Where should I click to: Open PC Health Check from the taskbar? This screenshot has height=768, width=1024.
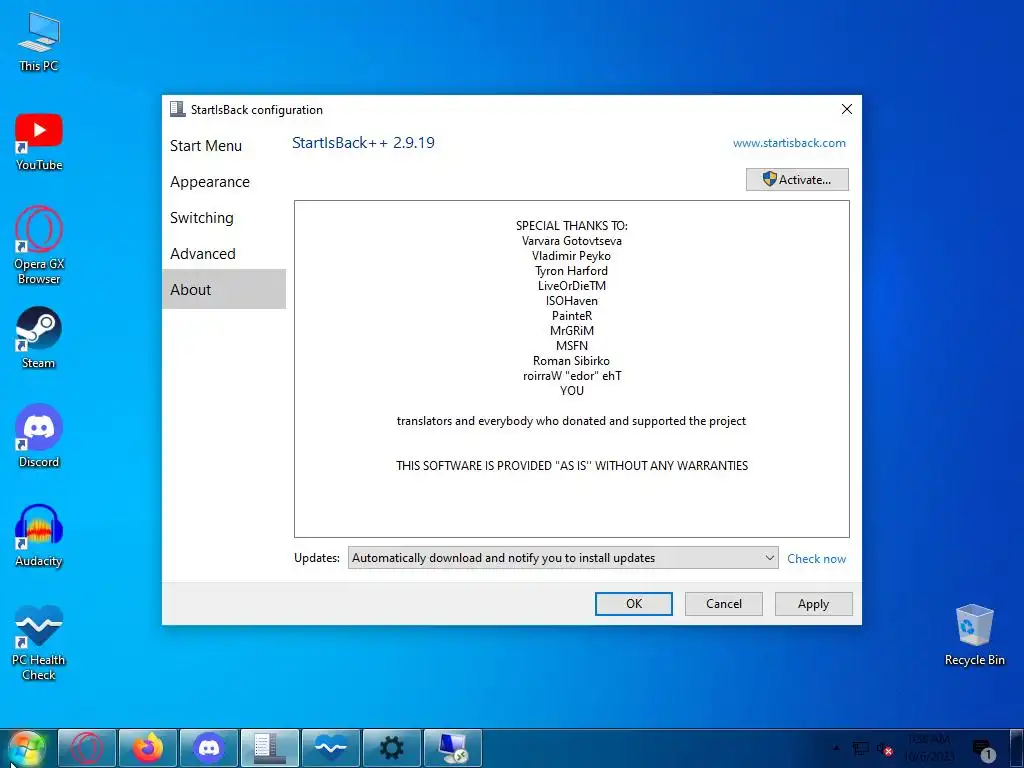[x=330, y=748]
